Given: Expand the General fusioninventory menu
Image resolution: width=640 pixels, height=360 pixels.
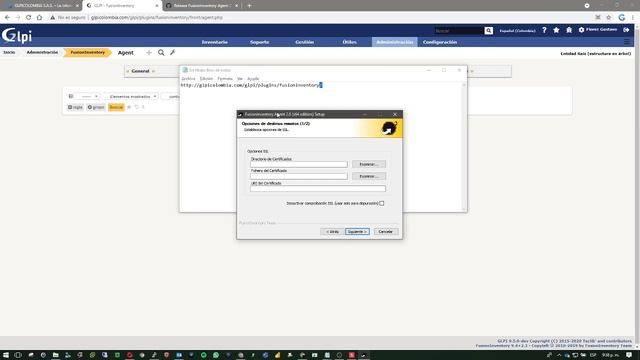Looking at the screenshot, I should click(x=140, y=71).
